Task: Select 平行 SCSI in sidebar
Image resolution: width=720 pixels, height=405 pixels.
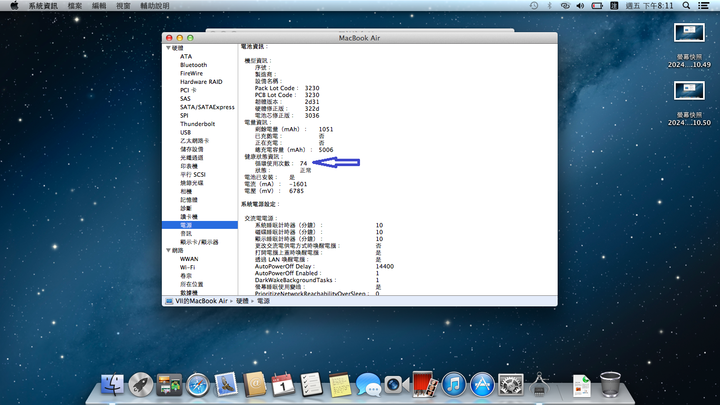Action: pos(193,174)
